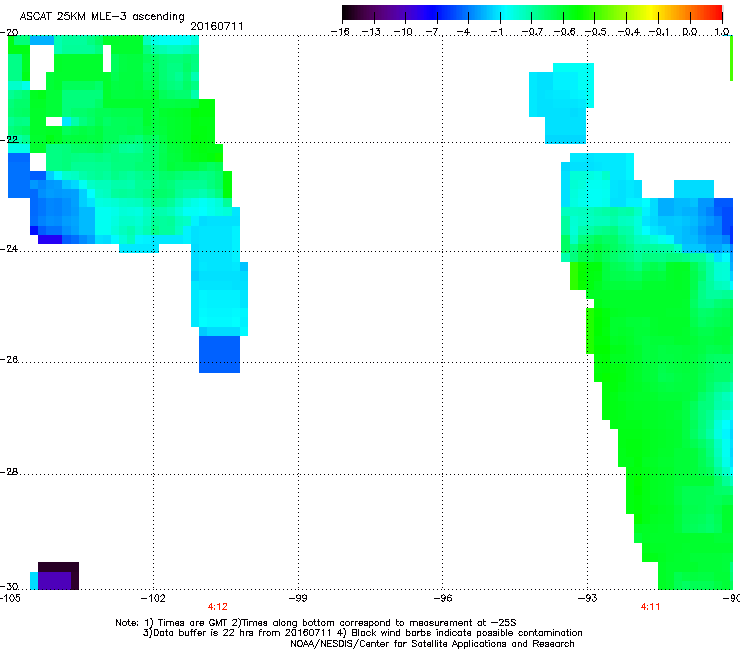Select the date label "20160711" under the title
Screen dimensions: 740x650
(x=217, y=26)
